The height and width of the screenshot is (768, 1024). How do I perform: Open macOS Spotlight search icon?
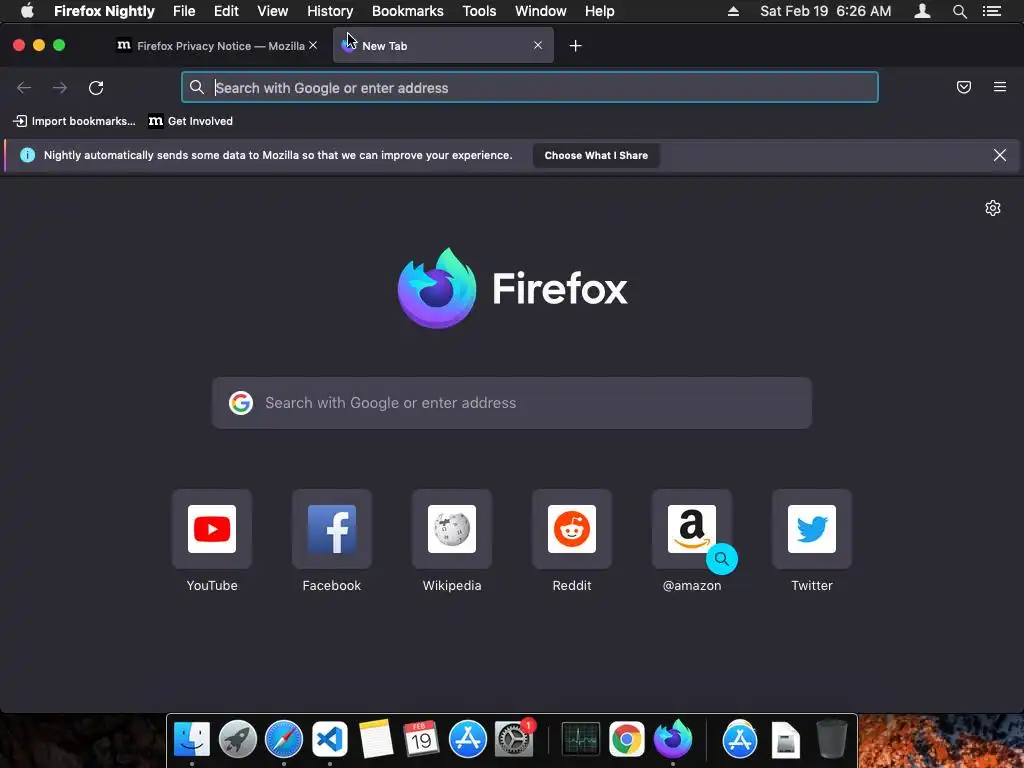coord(959,11)
